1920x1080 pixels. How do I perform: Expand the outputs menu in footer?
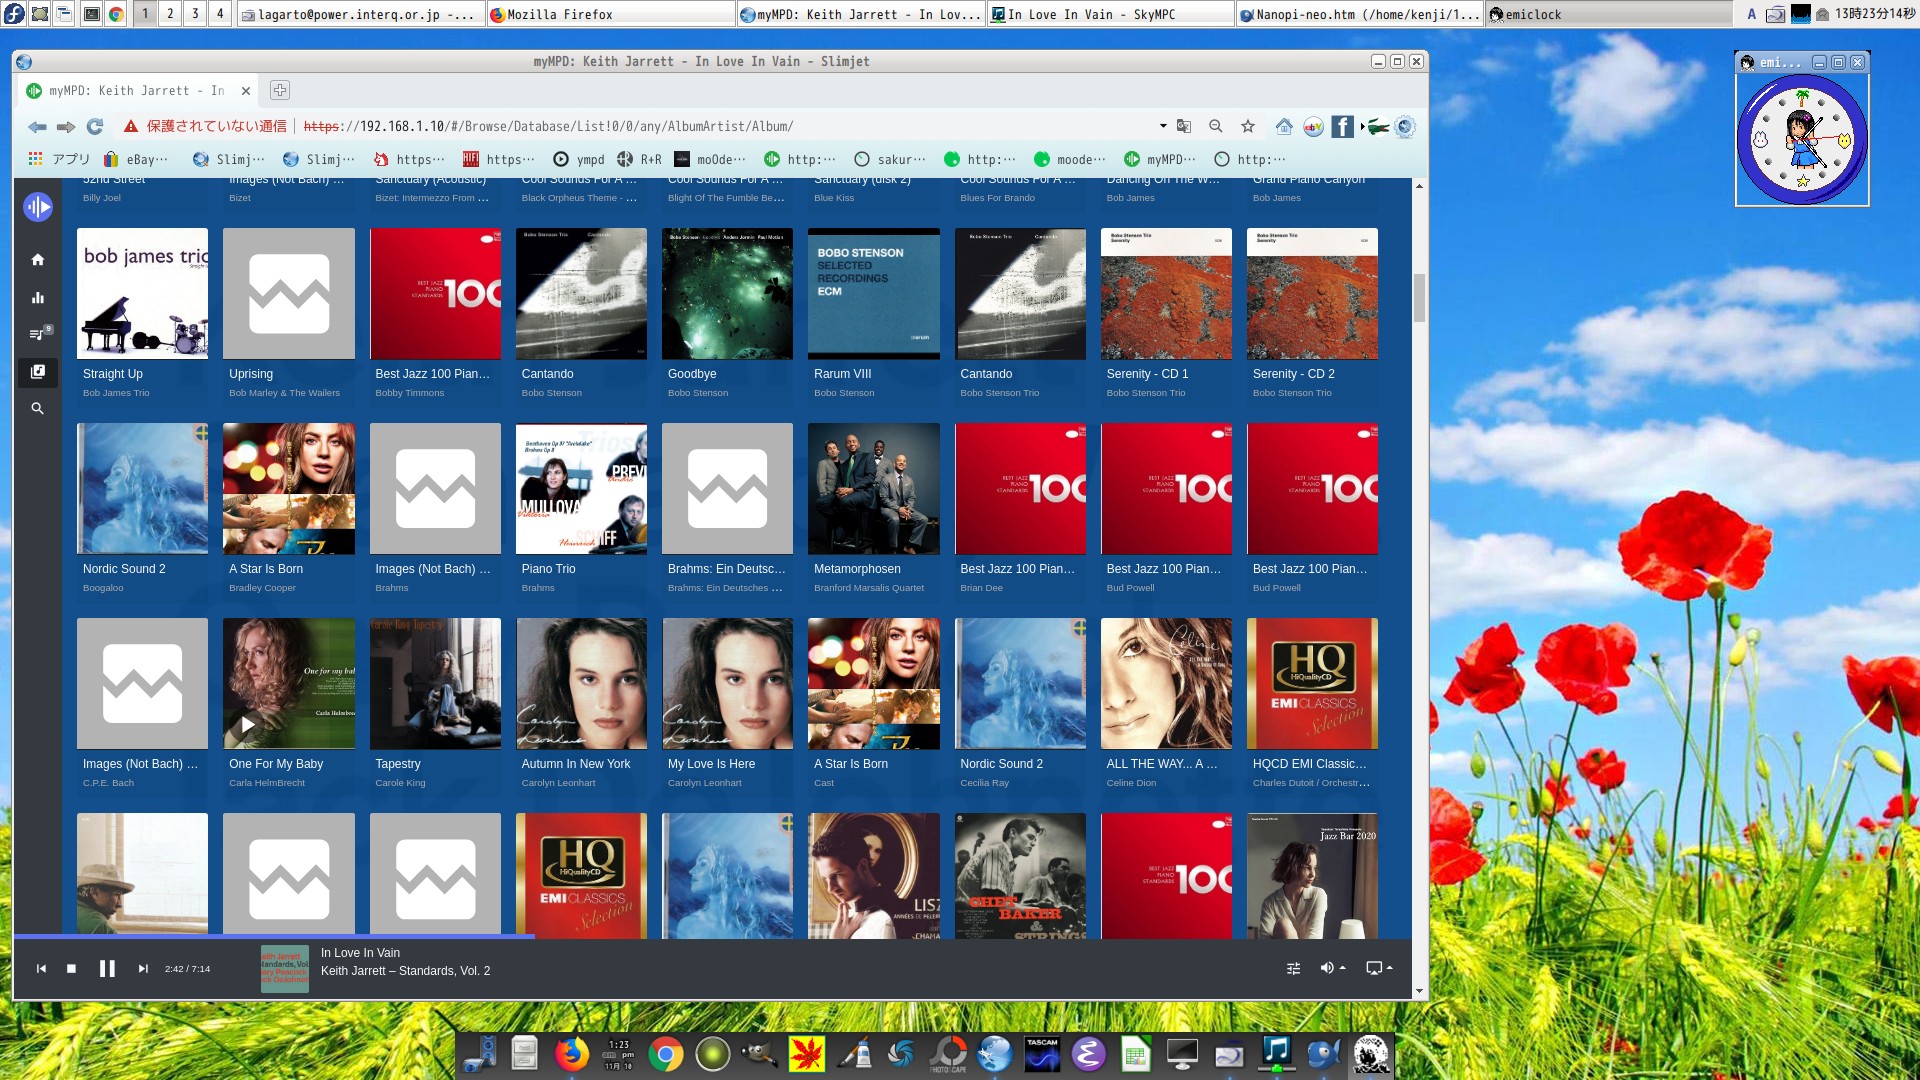tap(1379, 968)
